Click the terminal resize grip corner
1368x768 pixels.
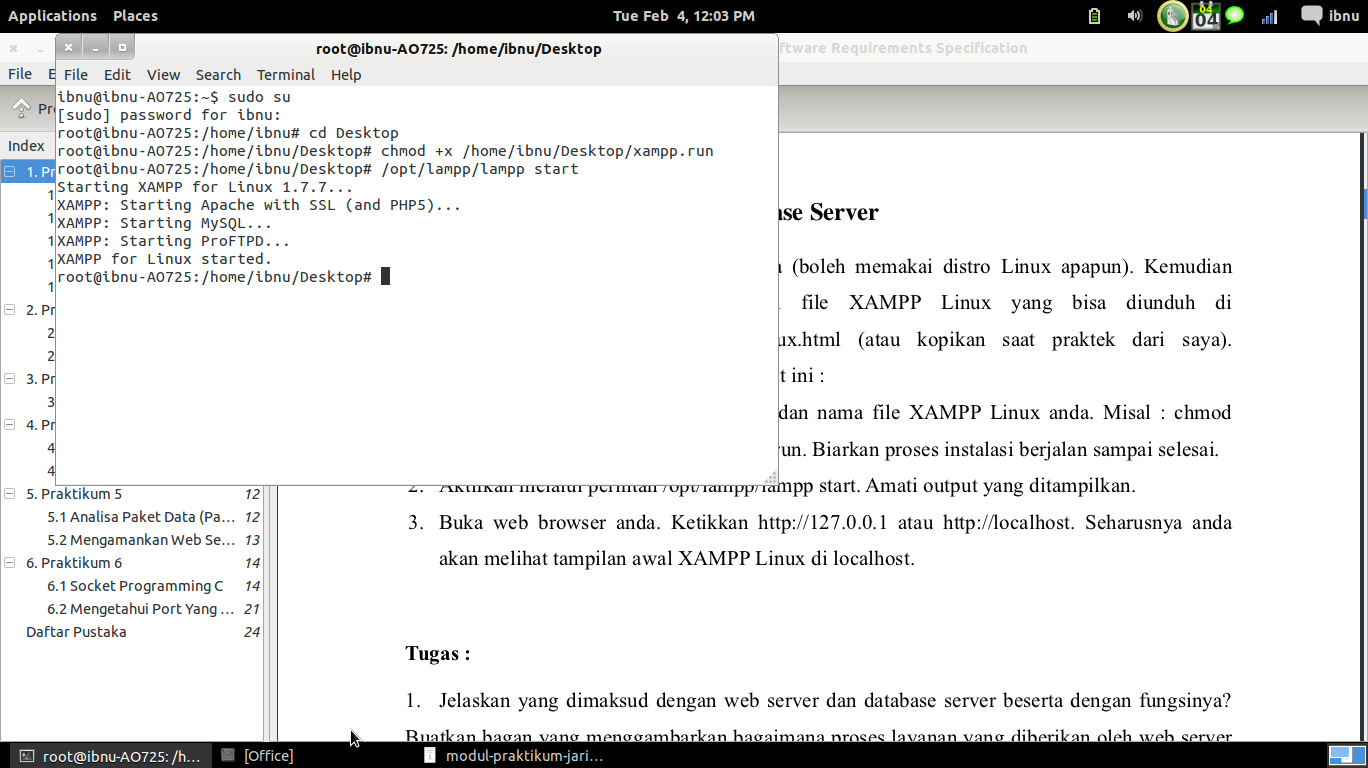click(x=771, y=479)
